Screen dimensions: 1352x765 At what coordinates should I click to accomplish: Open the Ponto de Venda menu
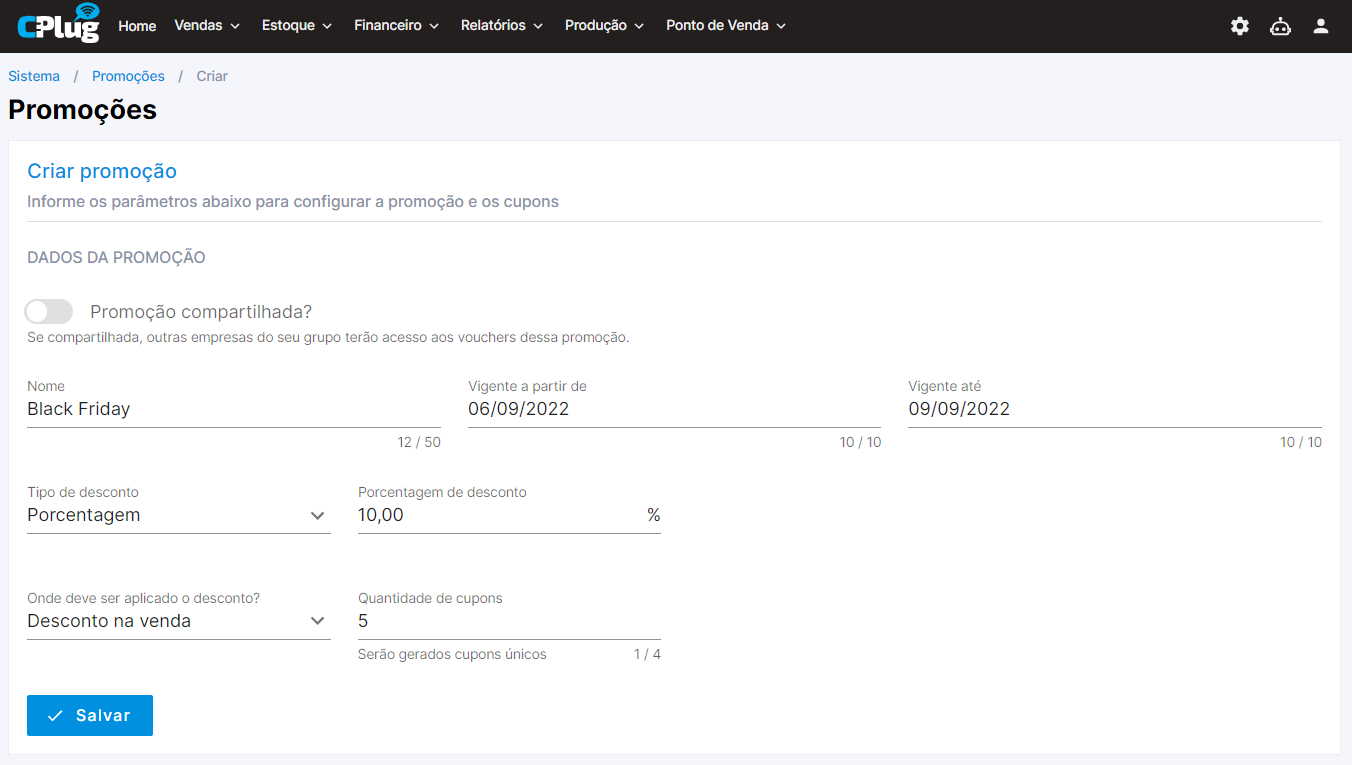[x=727, y=26]
